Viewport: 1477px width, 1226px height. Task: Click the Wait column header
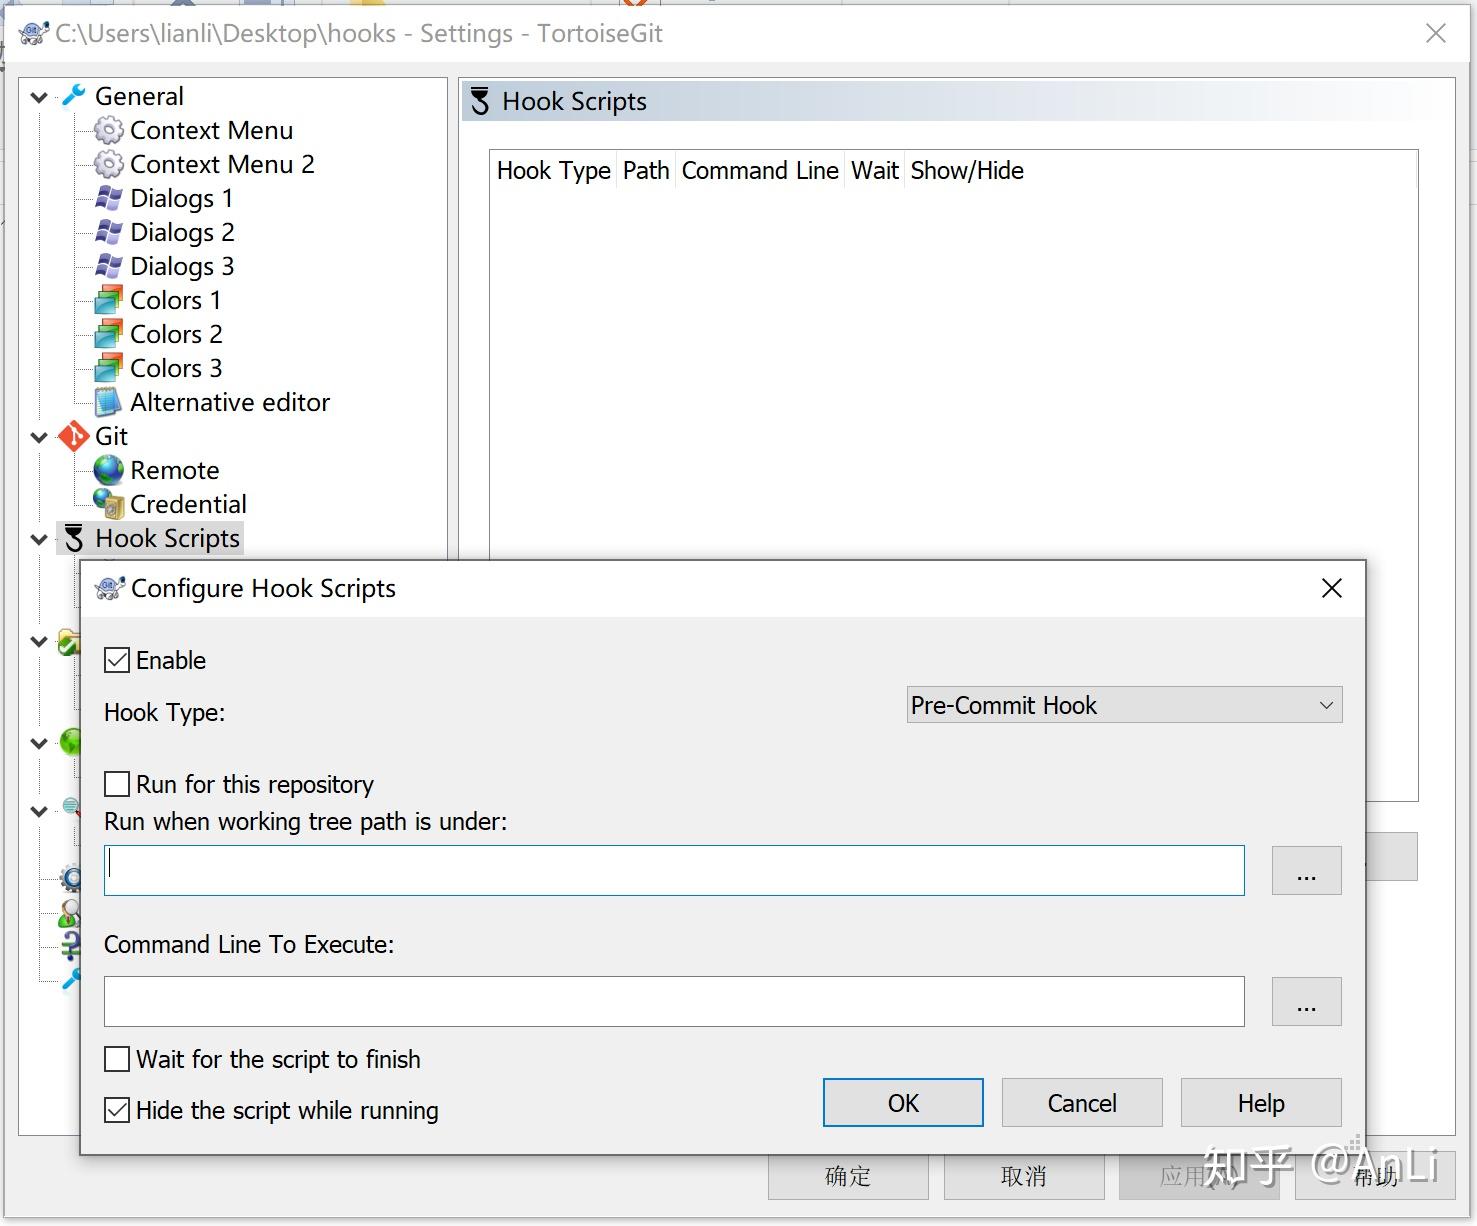(875, 171)
